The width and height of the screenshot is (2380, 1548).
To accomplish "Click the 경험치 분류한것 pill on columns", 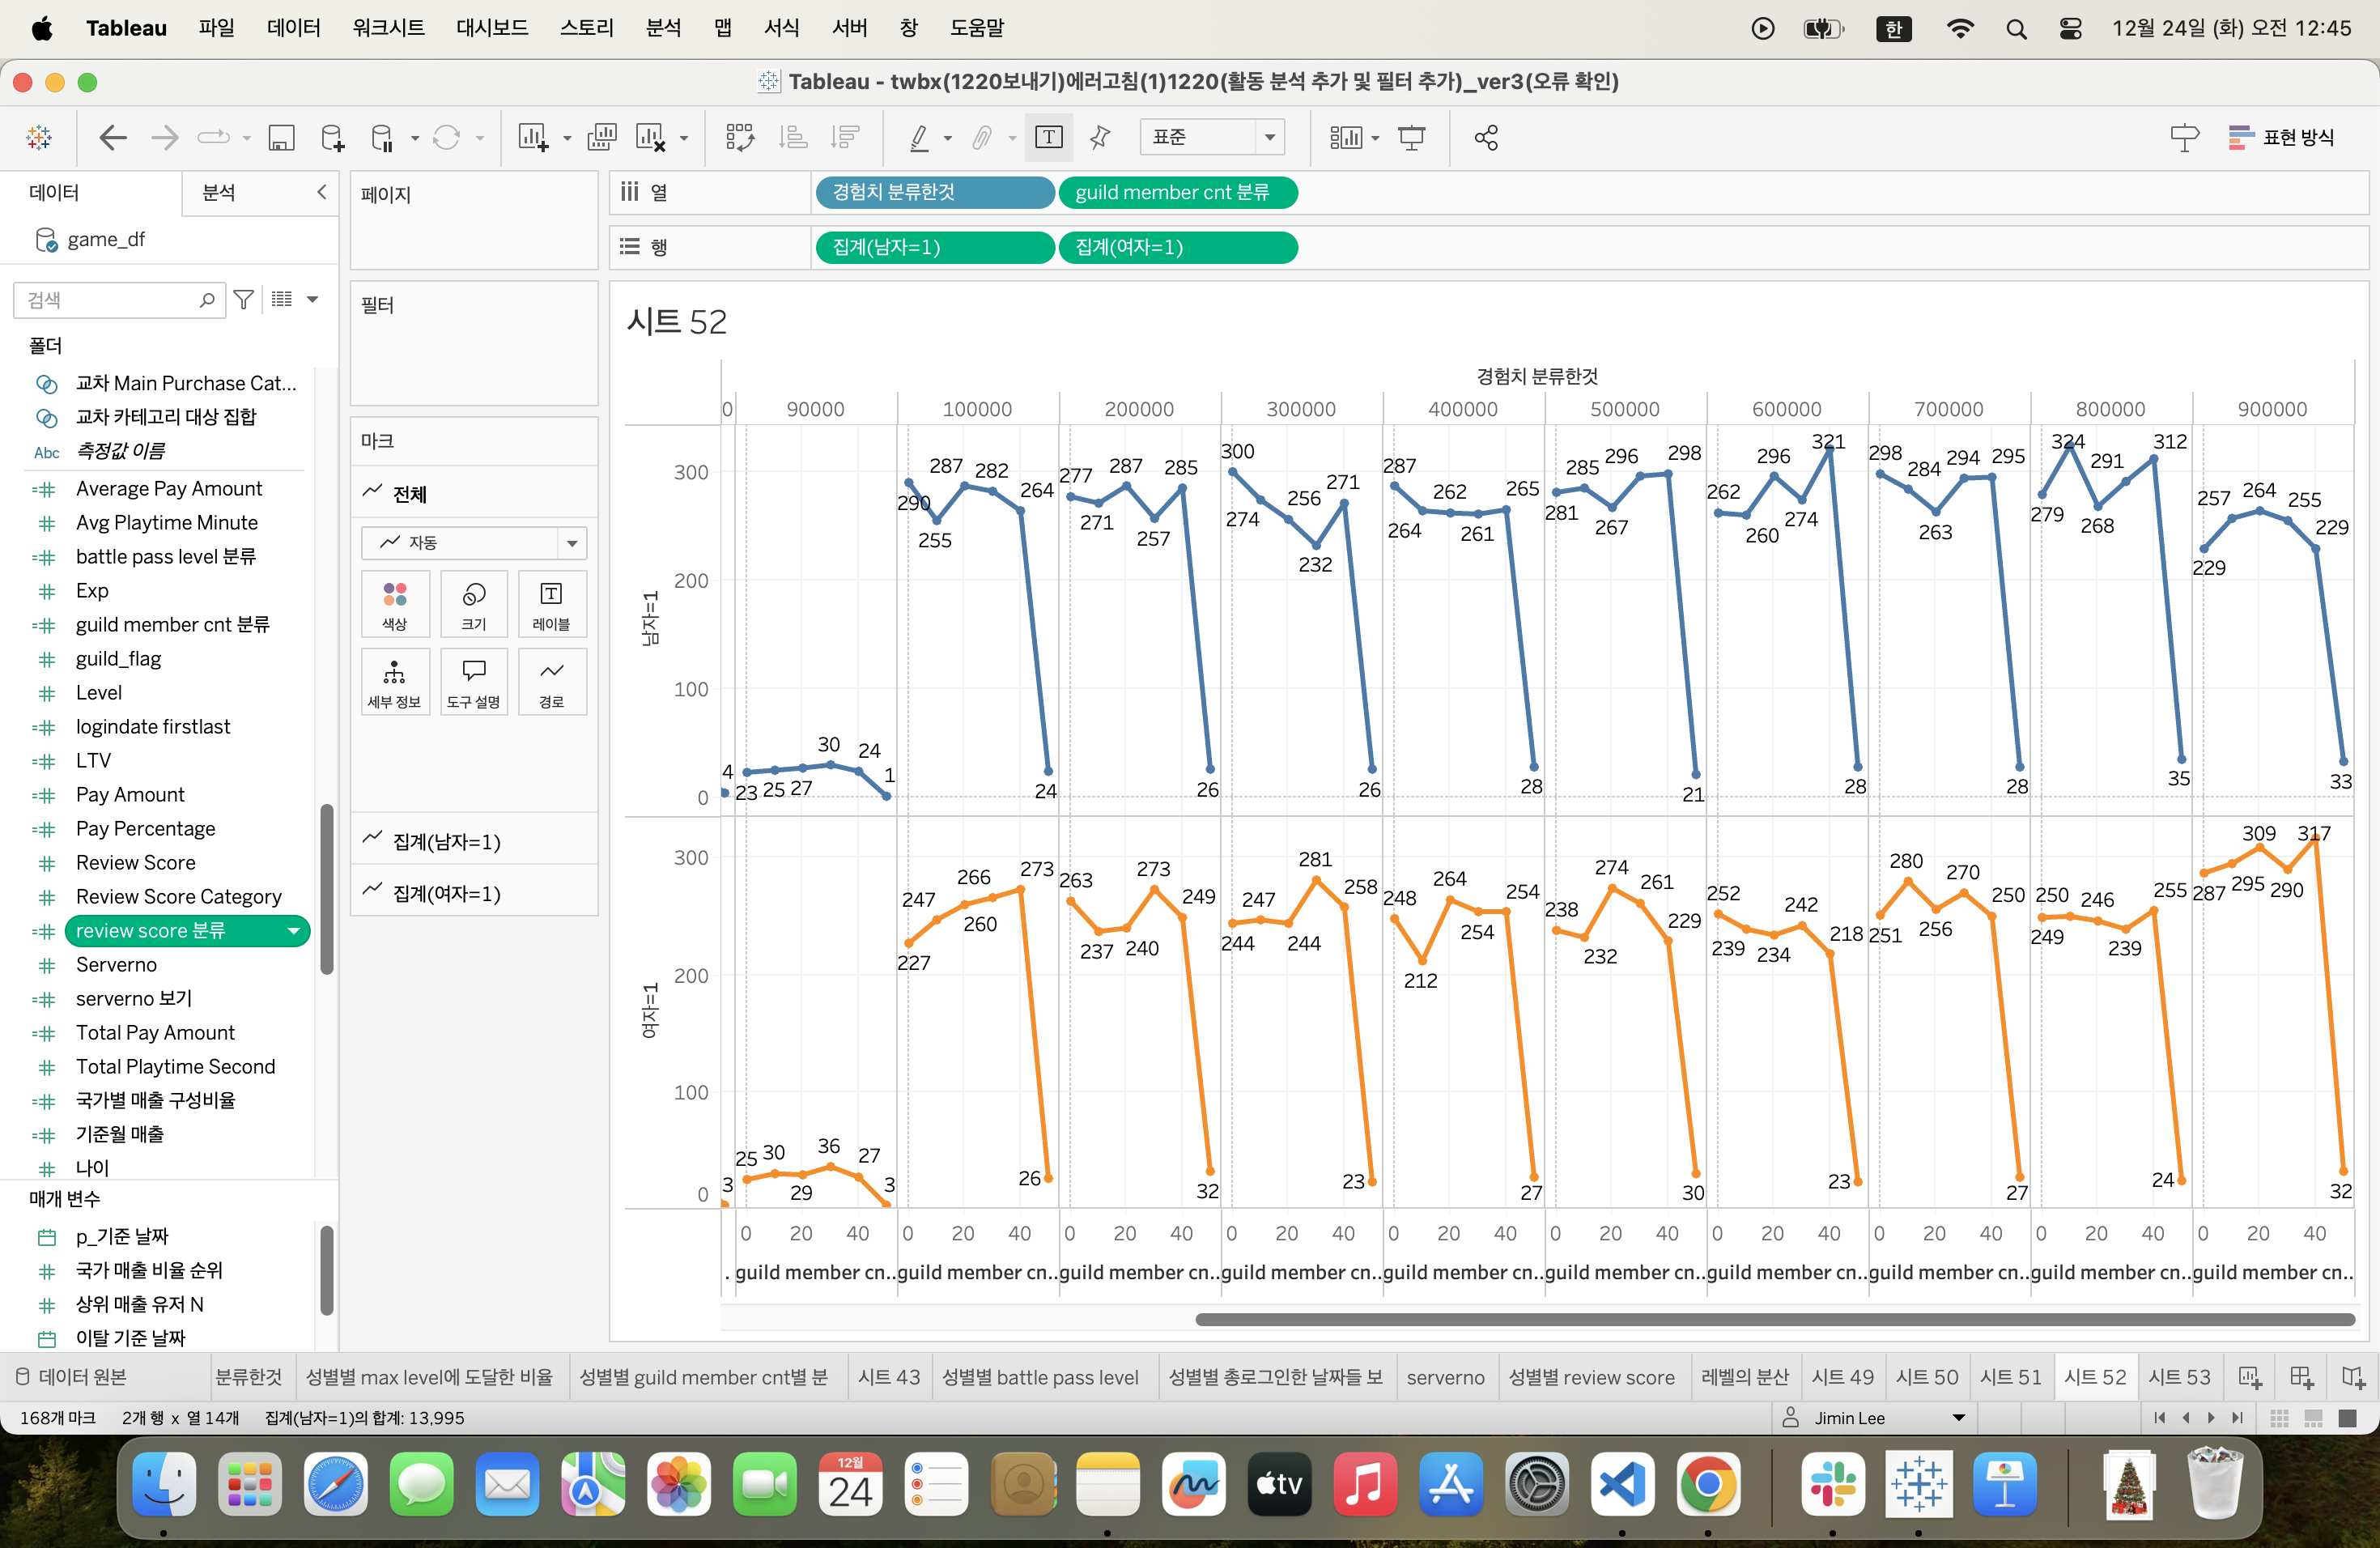I will pyautogui.click(x=934, y=192).
